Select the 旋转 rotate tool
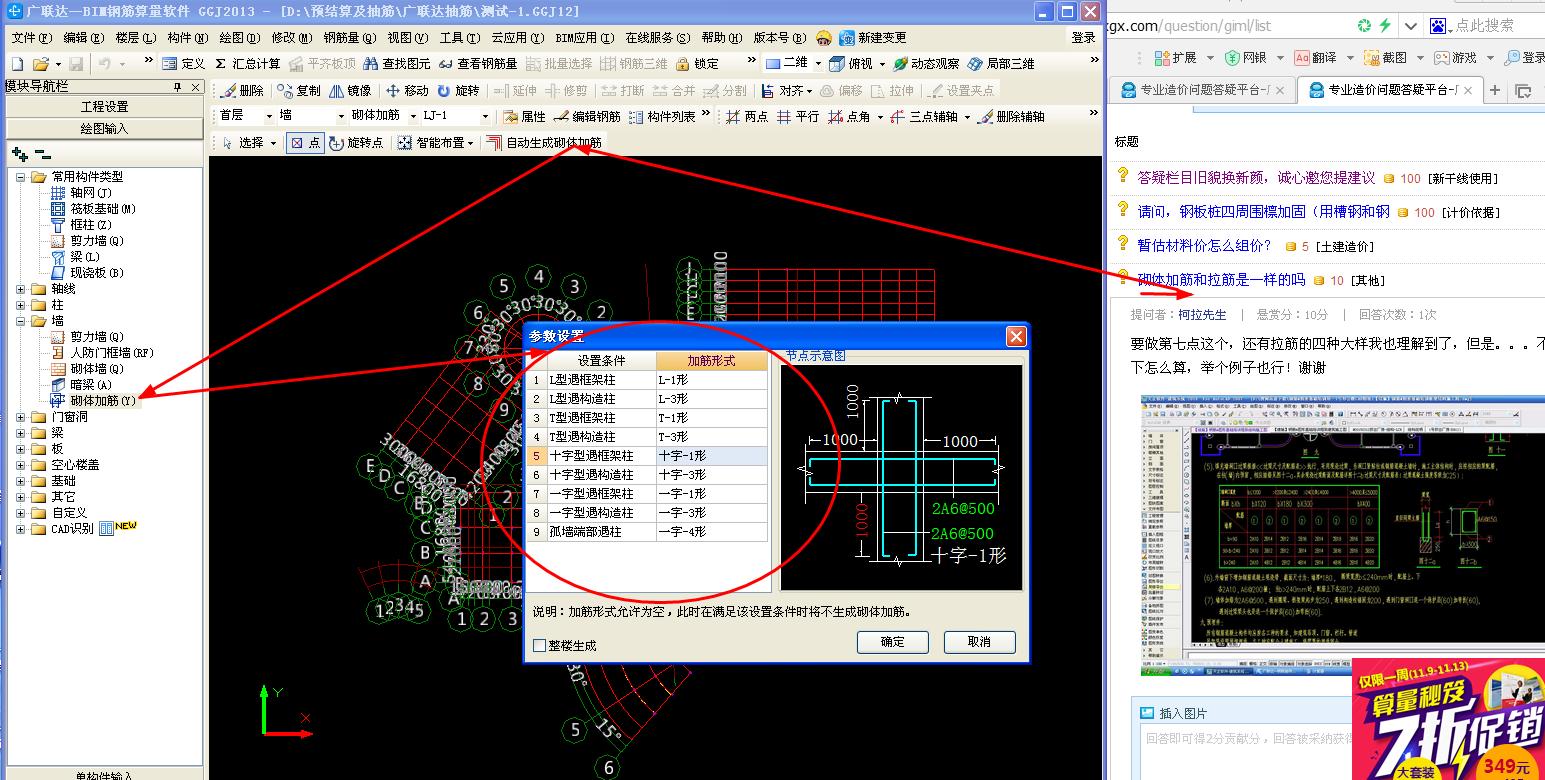Screen dimensions: 1545x780 pos(458,90)
